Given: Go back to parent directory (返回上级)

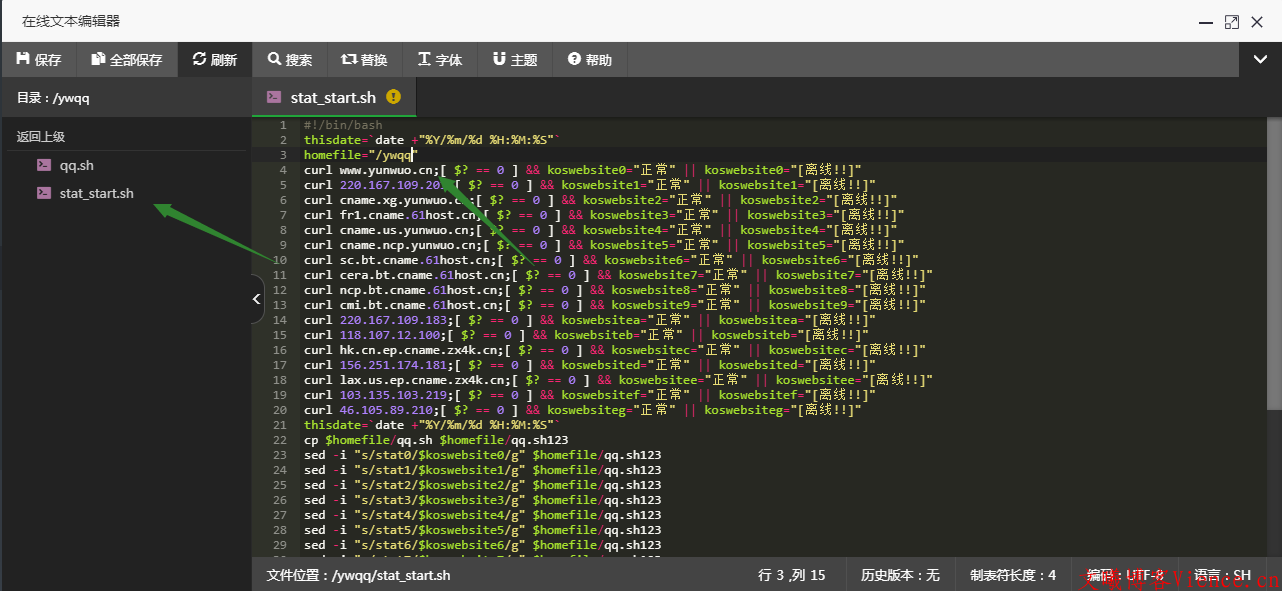Looking at the screenshot, I should (41, 137).
